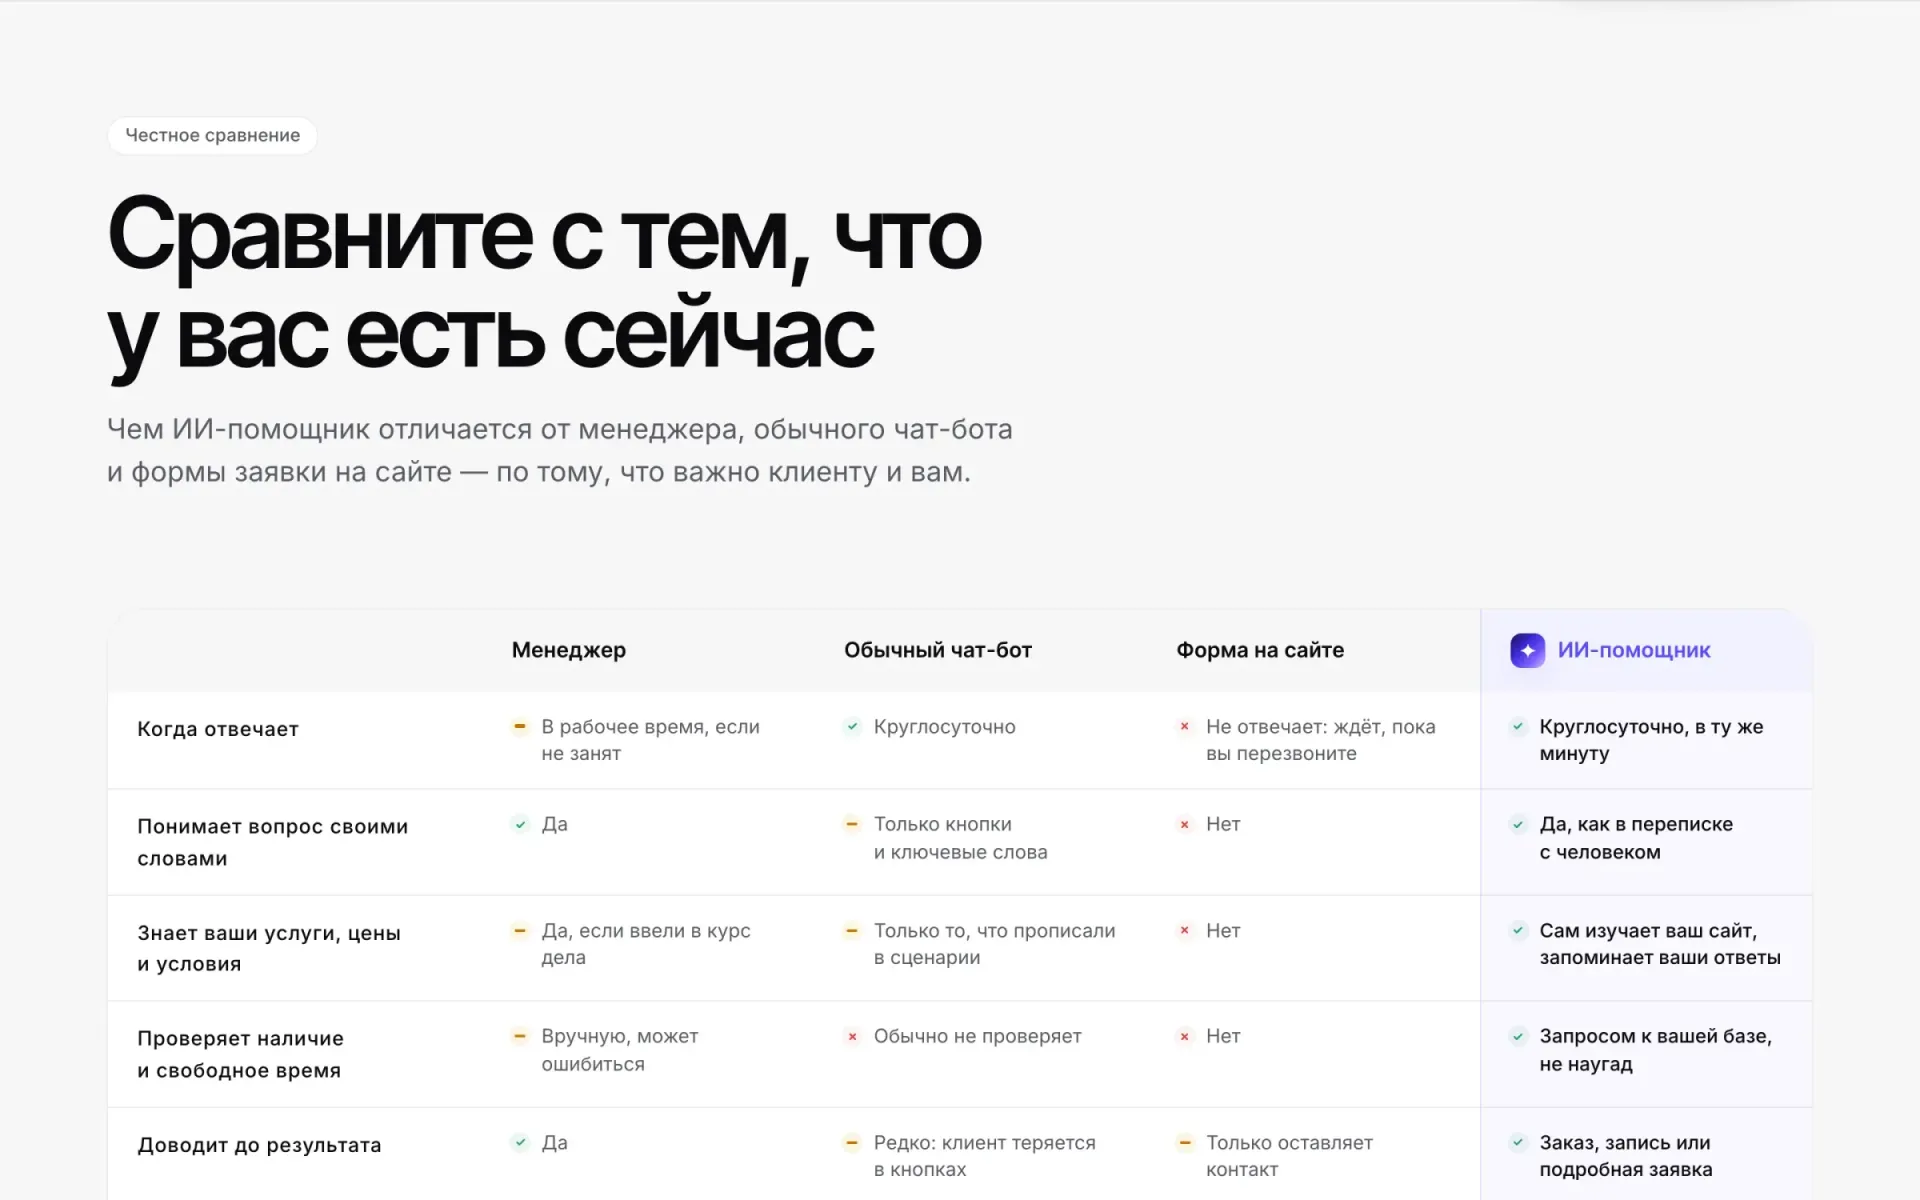Click the purple ИИ-помощник sparkle icon

[1527, 650]
